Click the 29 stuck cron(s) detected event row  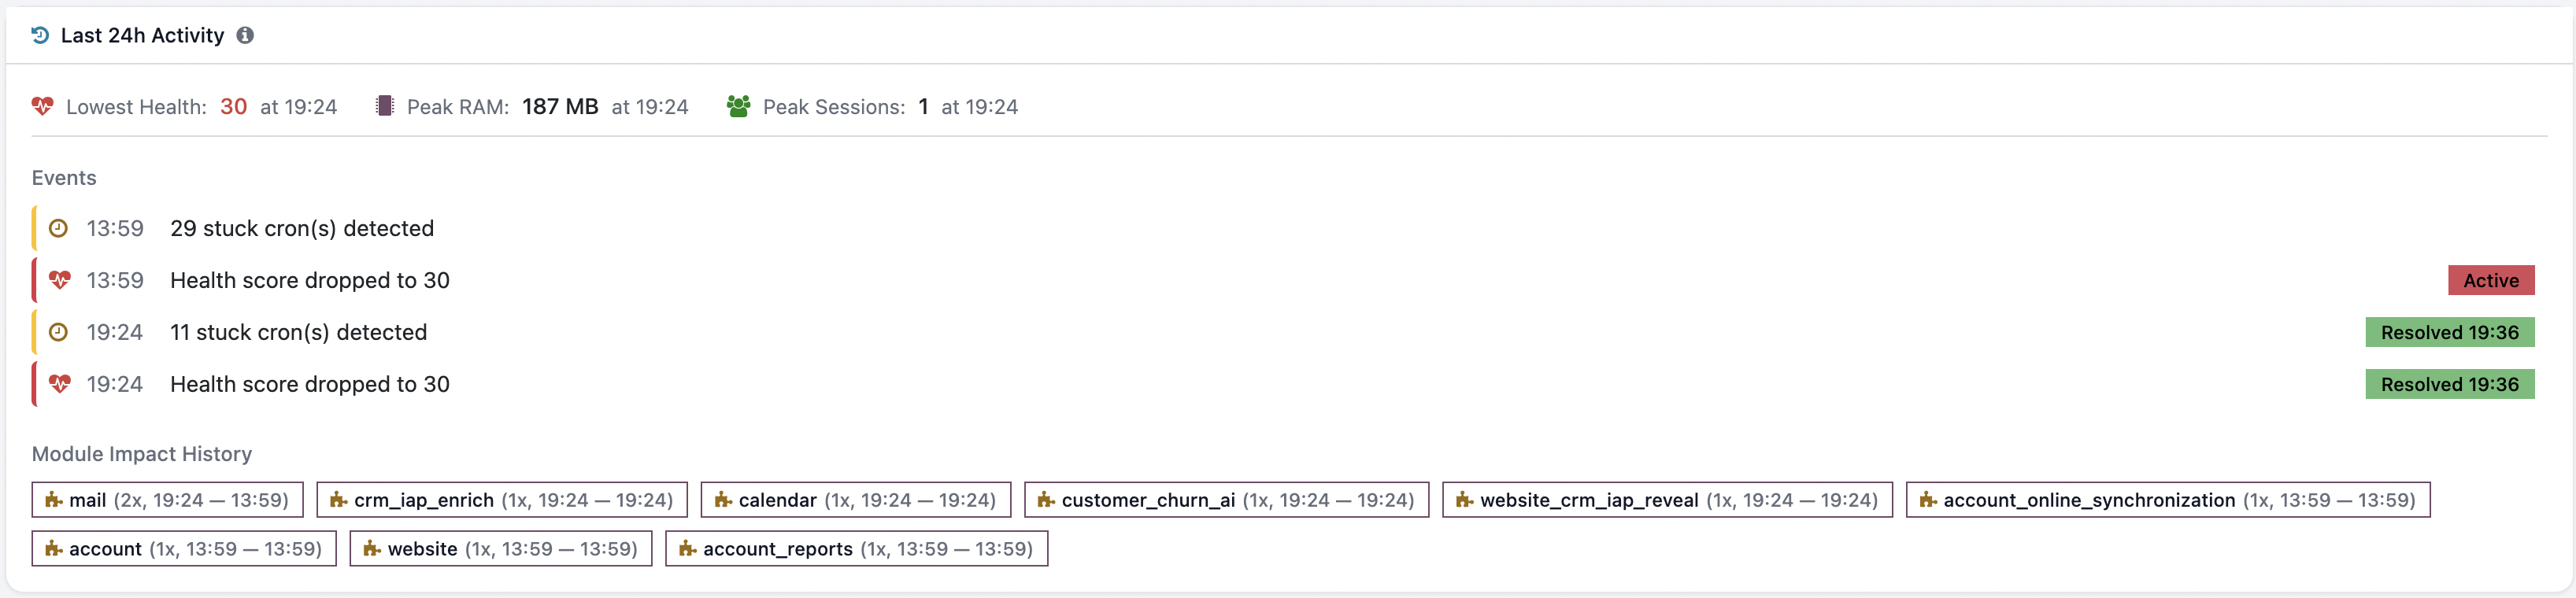[x=1283, y=228]
